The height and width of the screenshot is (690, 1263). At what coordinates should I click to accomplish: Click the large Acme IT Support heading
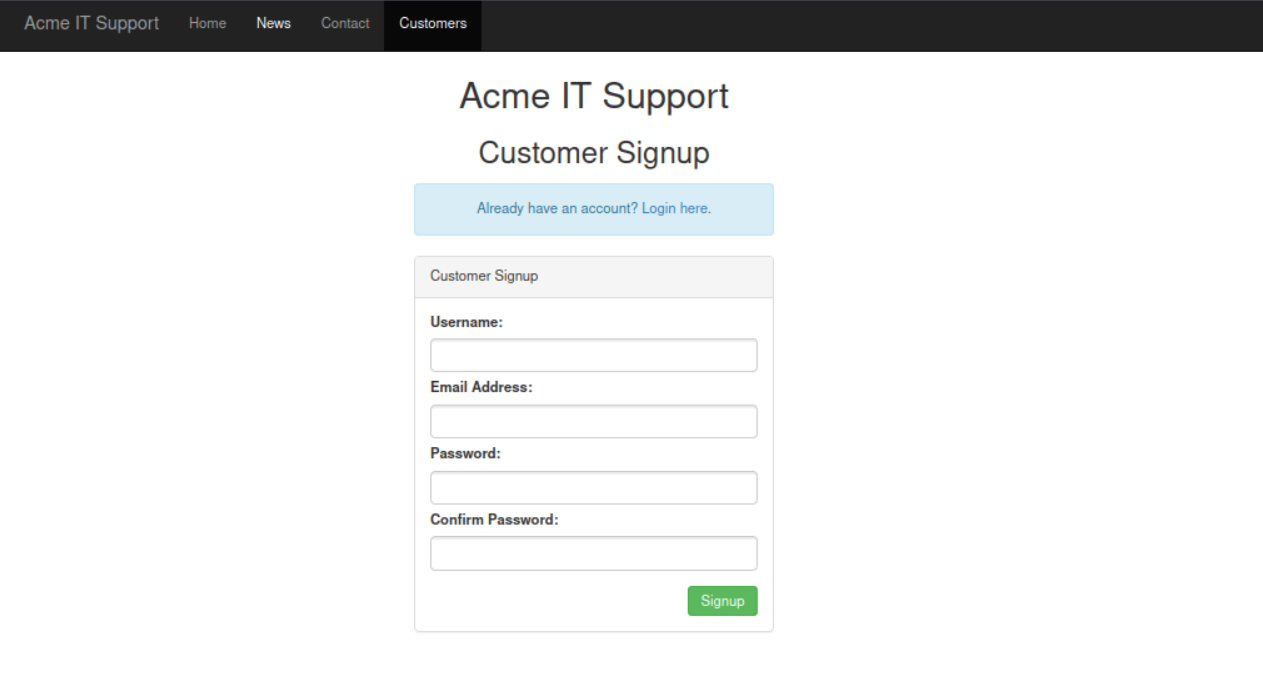click(594, 96)
